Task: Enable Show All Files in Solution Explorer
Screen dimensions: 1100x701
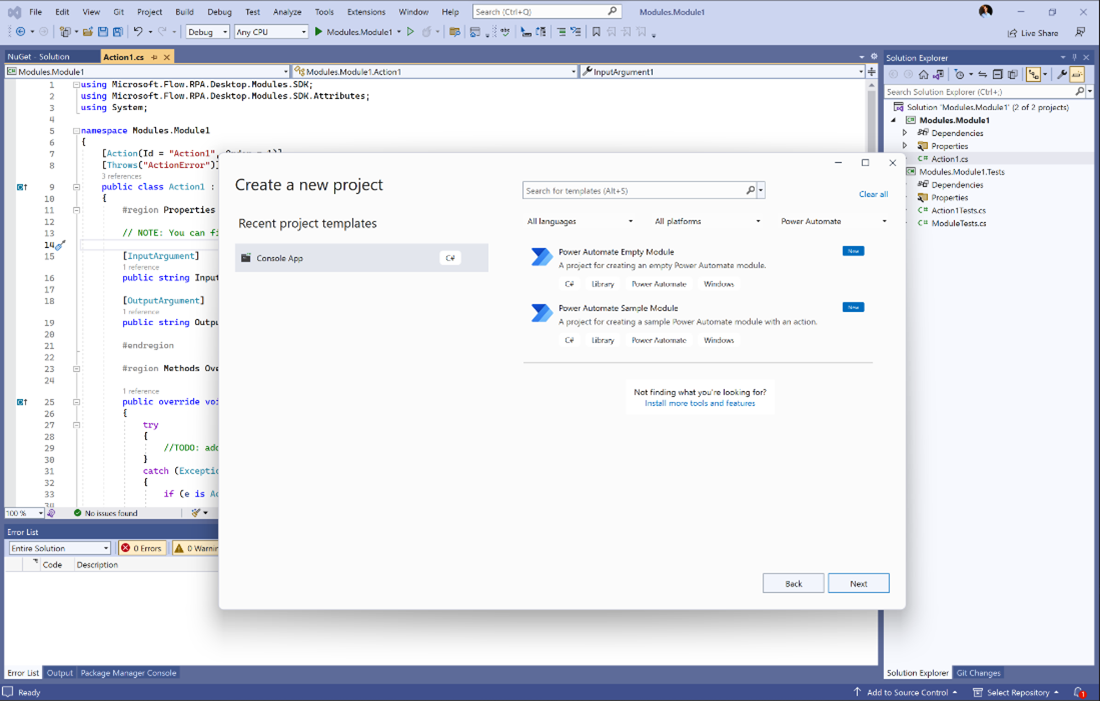Action: [x=1012, y=74]
